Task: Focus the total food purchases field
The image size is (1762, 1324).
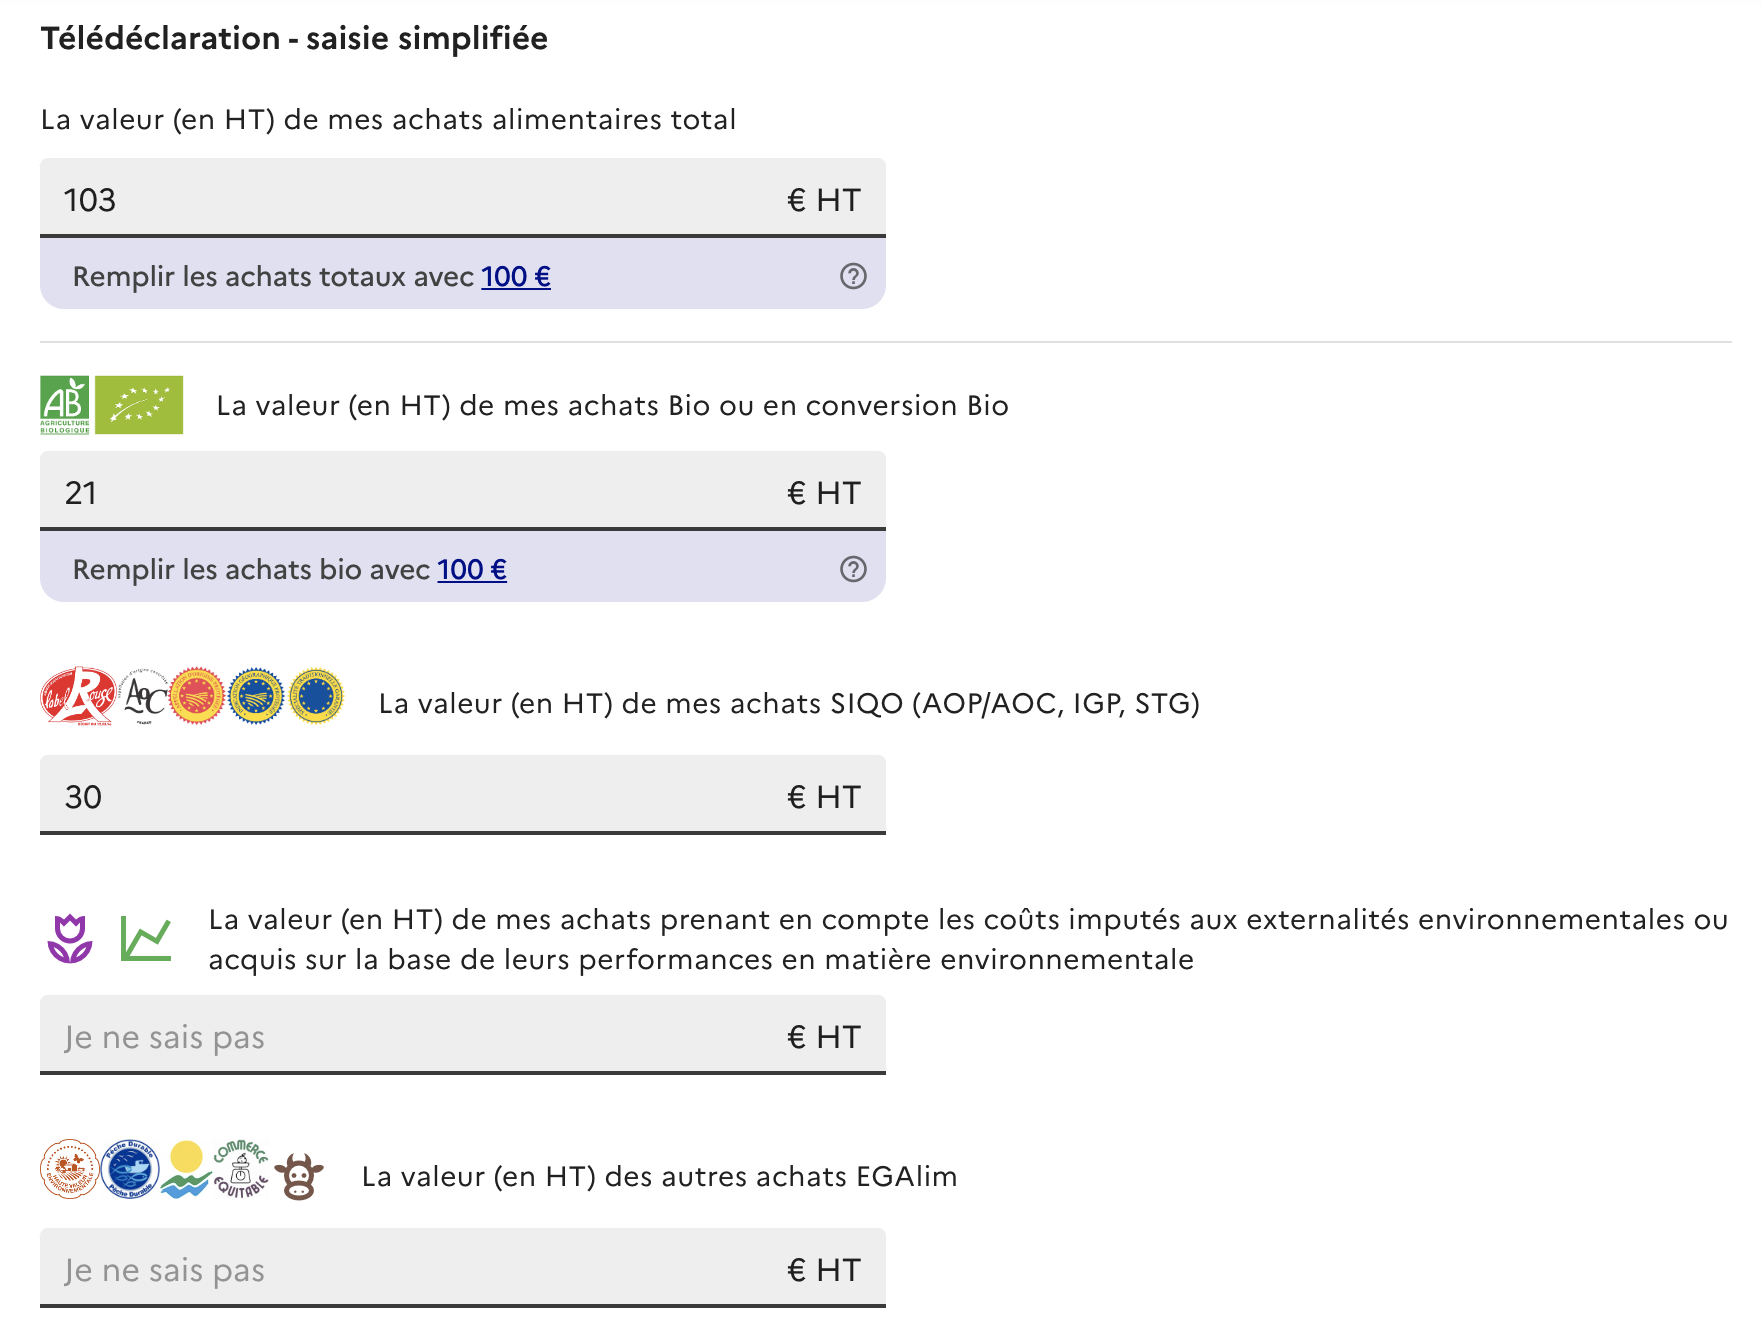Action: [x=420, y=199]
